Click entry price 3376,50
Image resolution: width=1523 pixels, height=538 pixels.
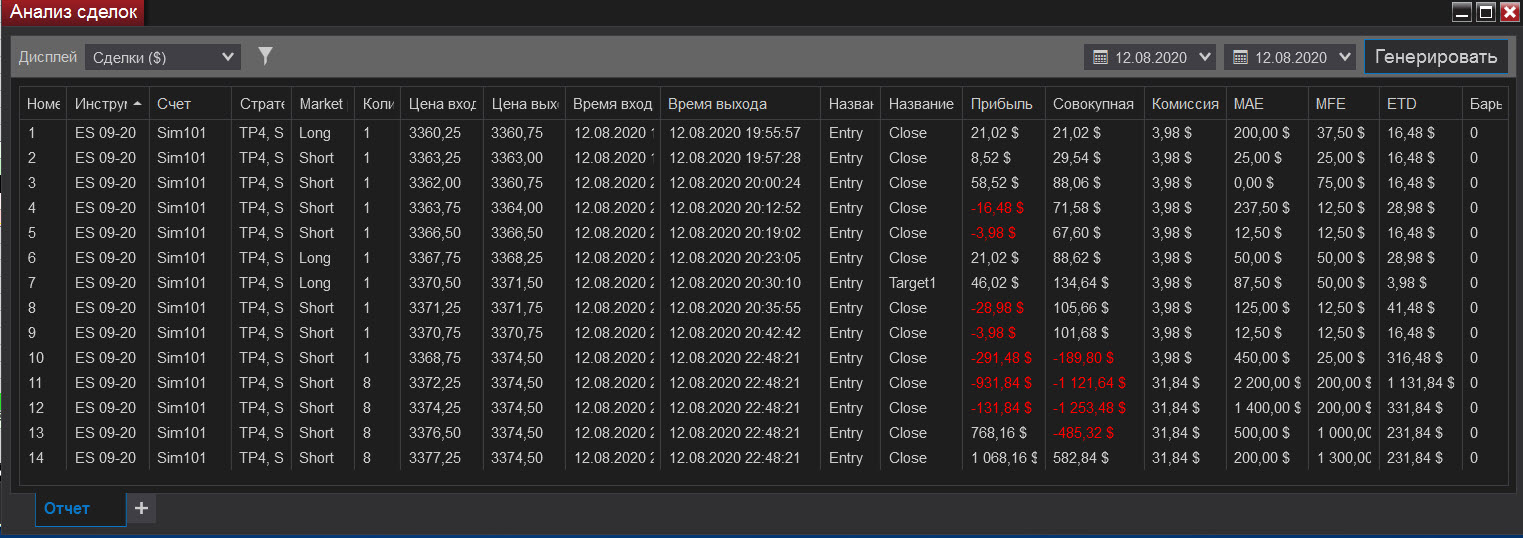[x=435, y=433]
